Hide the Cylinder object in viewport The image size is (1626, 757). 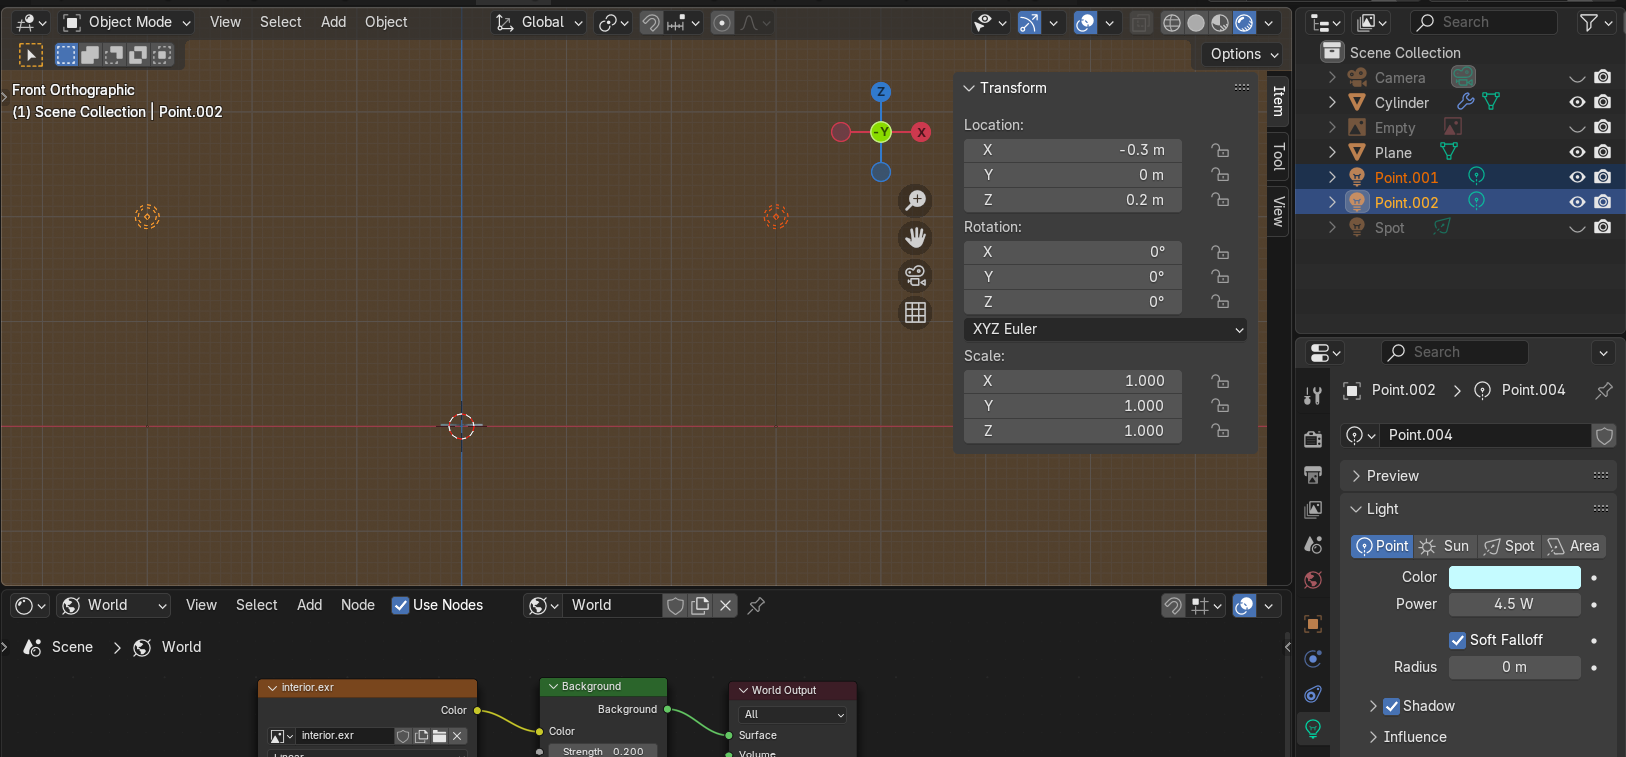point(1577,102)
